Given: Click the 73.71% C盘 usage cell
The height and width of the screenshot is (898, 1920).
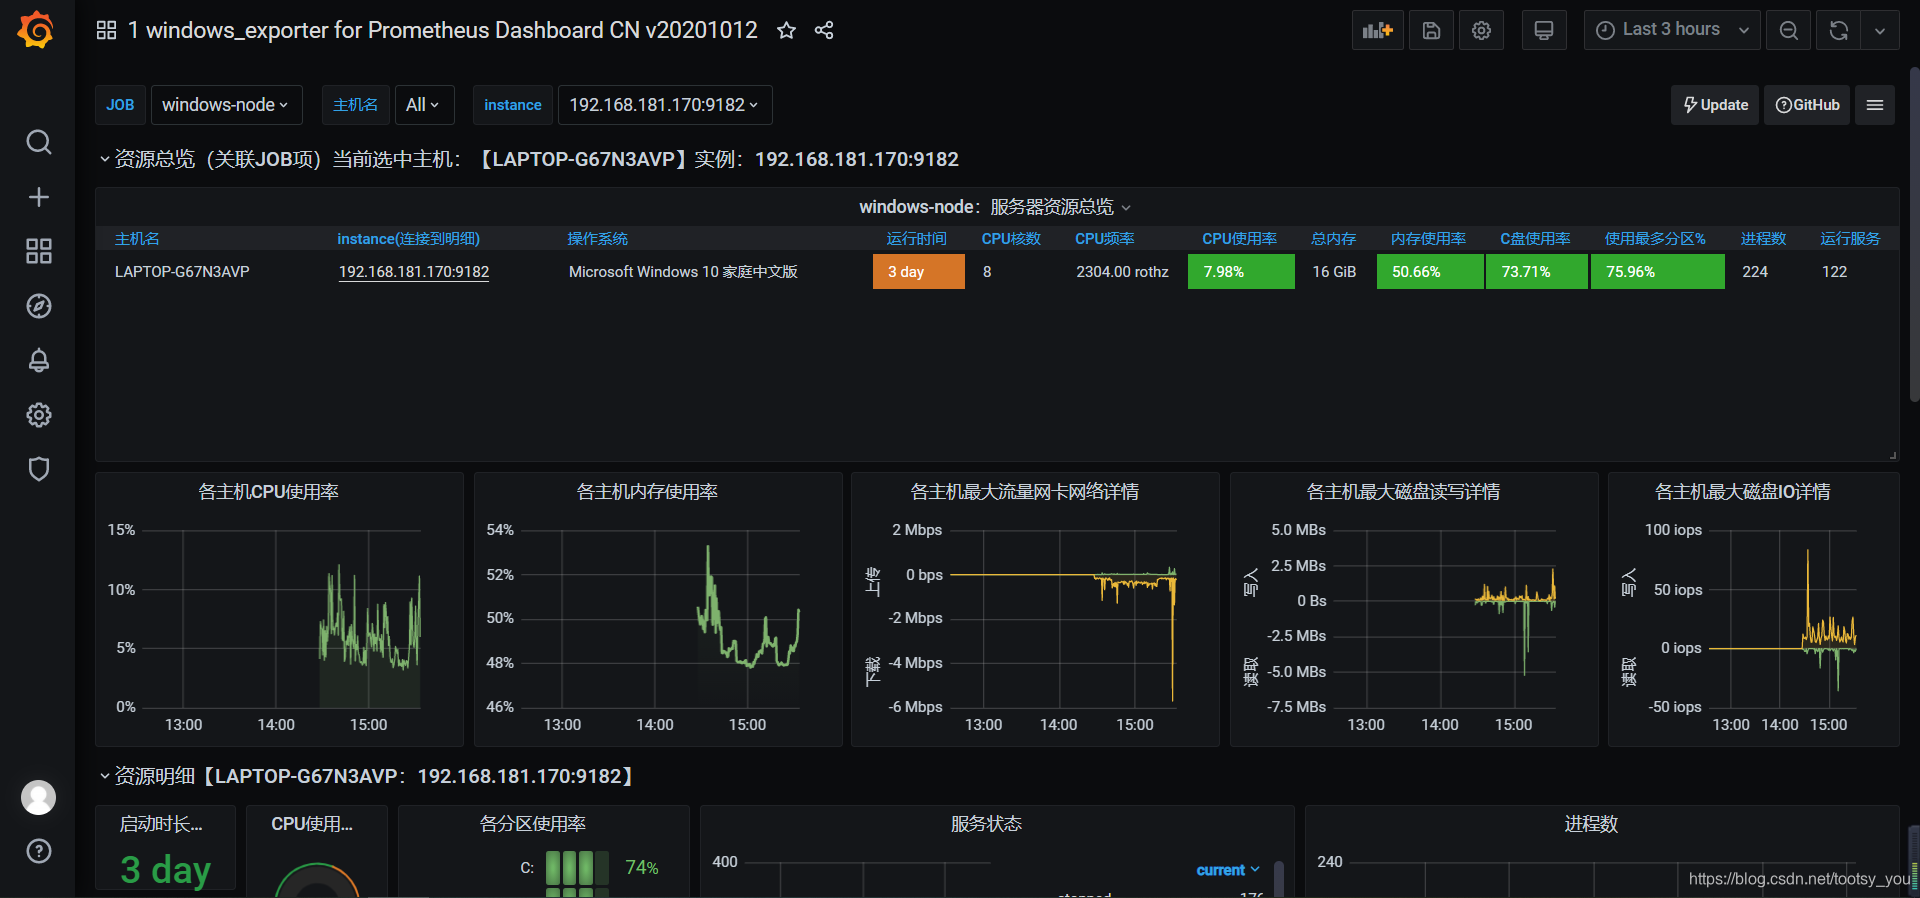Looking at the screenshot, I should tap(1537, 272).
